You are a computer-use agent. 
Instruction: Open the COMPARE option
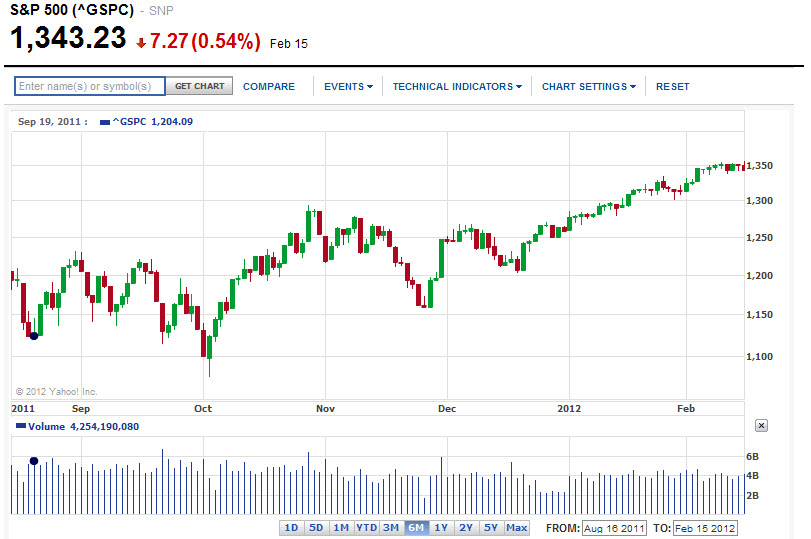click(x=269, y=86)
